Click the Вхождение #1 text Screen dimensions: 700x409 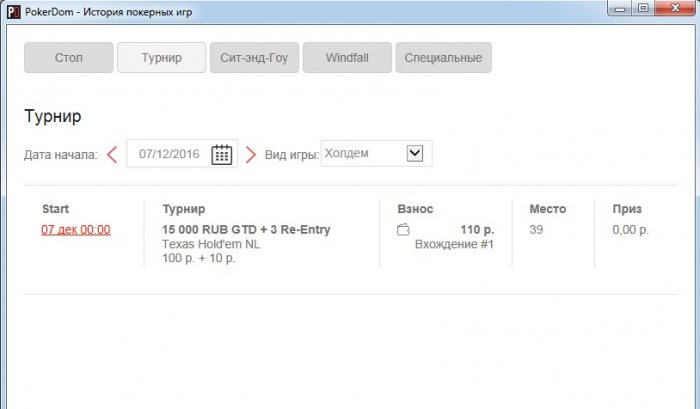coord(454,244)
